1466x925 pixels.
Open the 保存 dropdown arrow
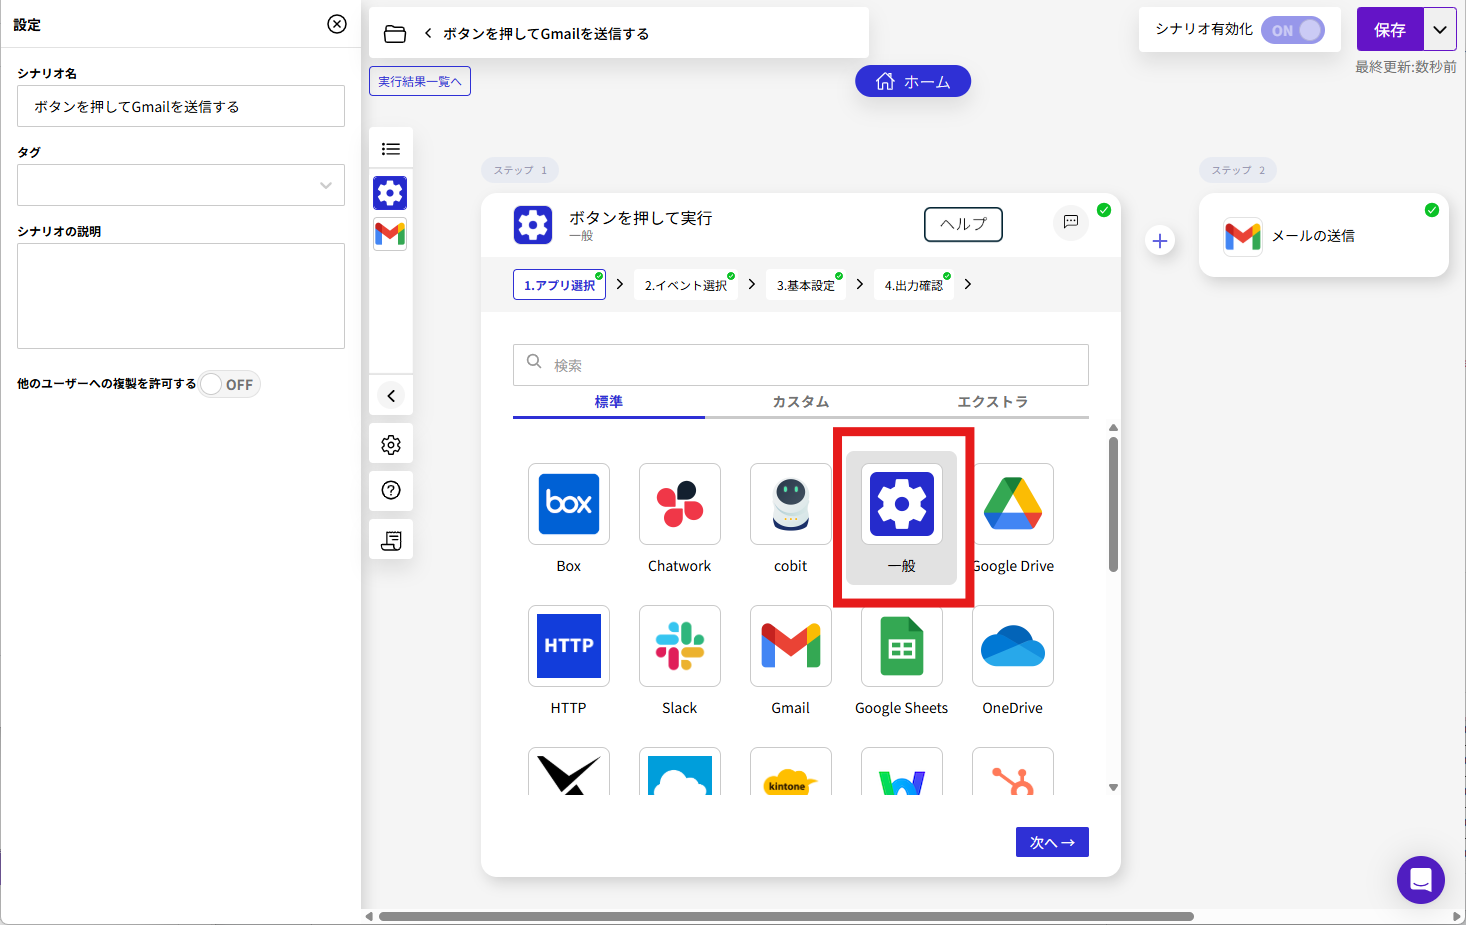pos(1440,30)
